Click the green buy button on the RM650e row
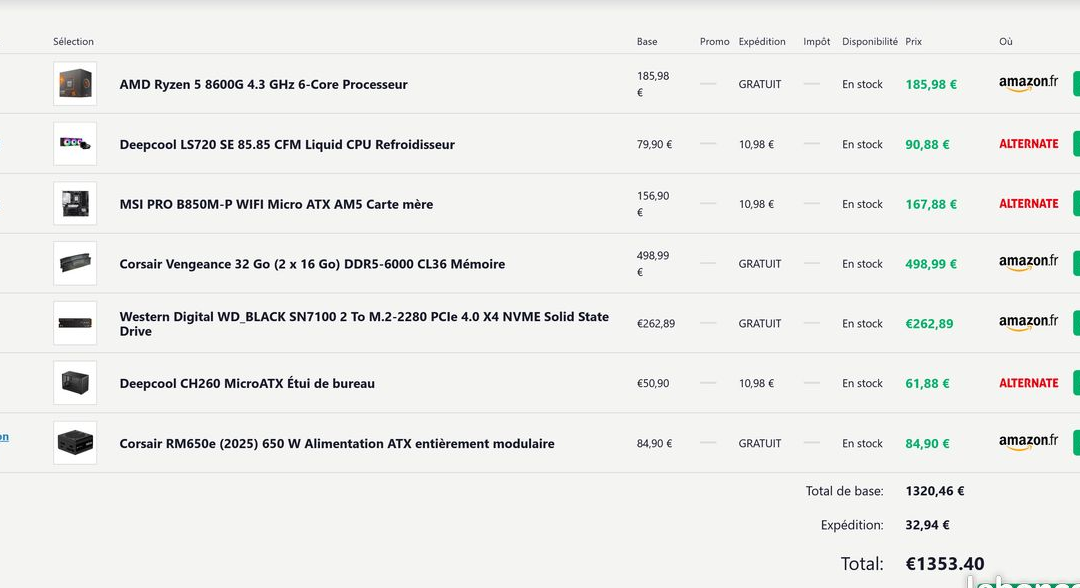This screenshot has height=588, width=1080. point(1076,442)
